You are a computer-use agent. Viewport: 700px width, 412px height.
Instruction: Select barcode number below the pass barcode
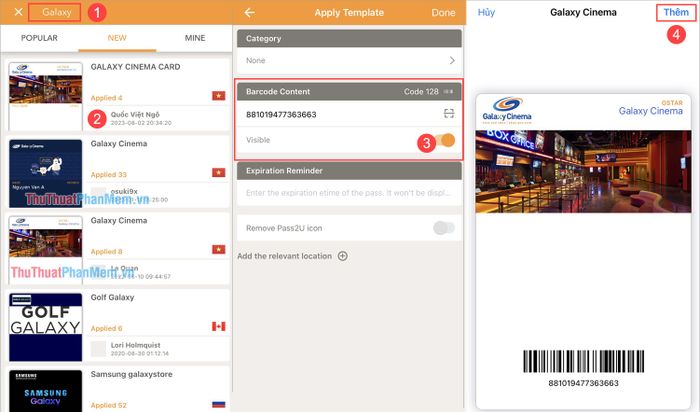click(583, 383)
